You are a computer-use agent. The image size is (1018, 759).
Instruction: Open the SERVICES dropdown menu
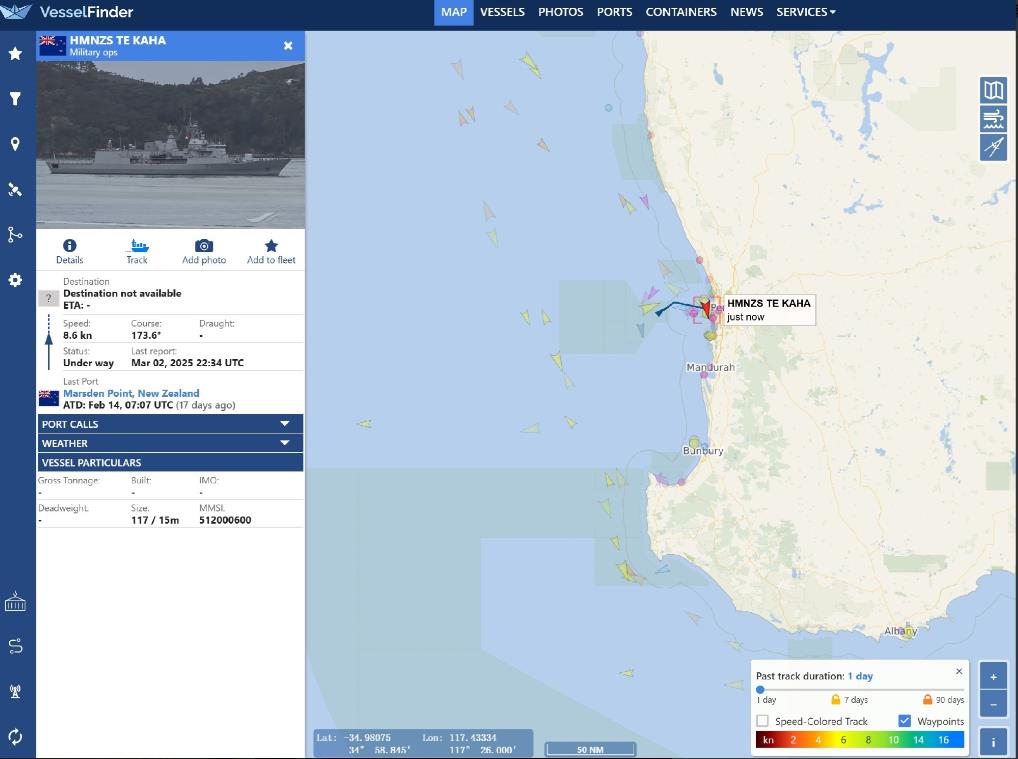point(806,12)
